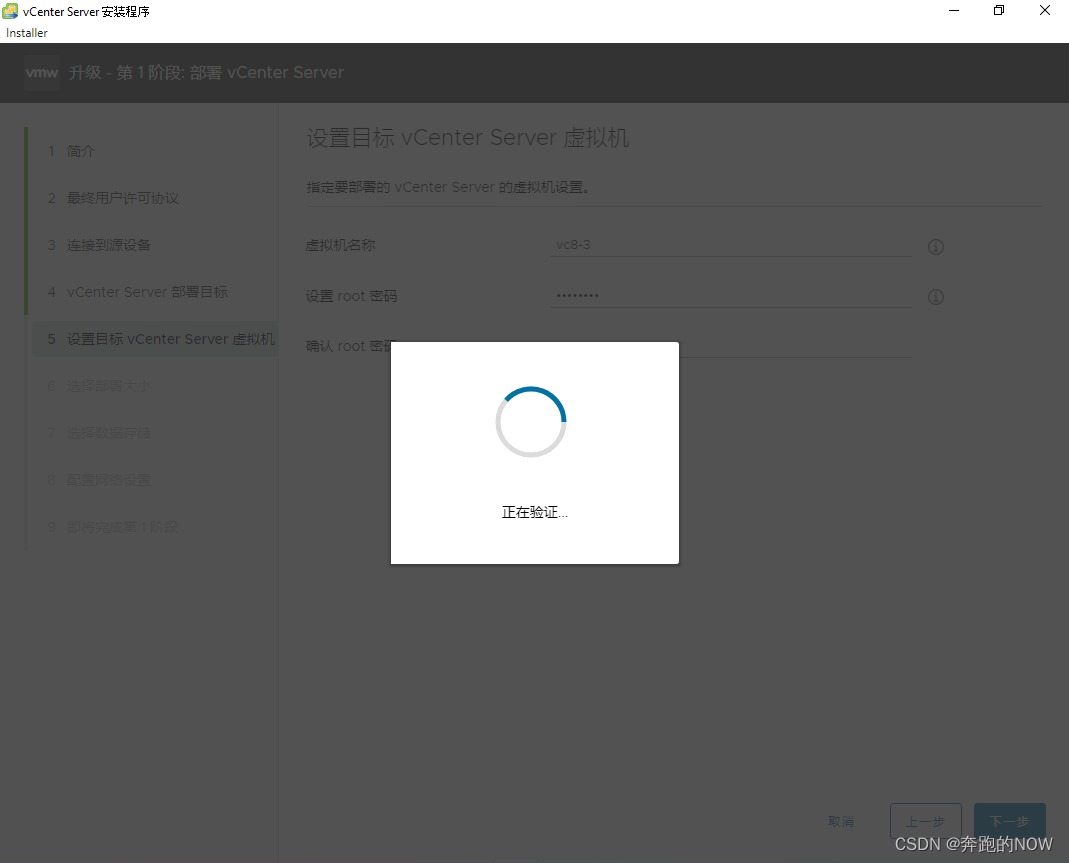Click the info icon beside VM name field

coord(935,247)
